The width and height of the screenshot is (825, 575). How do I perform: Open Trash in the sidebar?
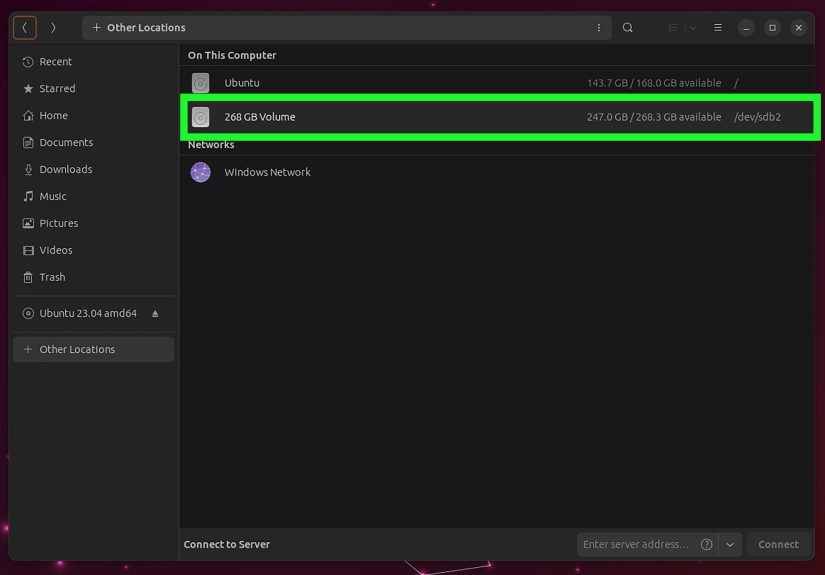click(x=94, y=277)
